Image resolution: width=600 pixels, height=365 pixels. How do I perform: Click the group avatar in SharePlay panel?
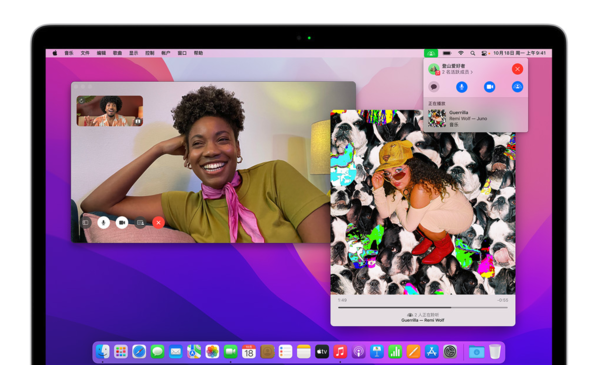click(x=434, y=69)
